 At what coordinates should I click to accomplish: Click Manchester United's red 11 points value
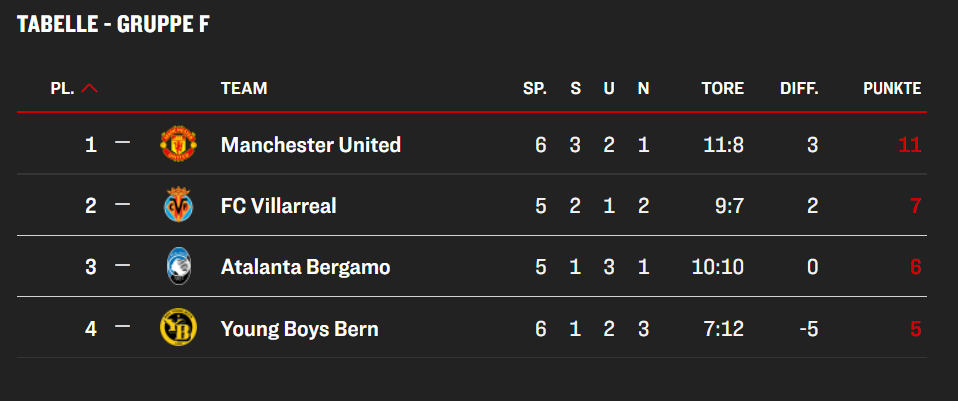pyautogui.click(x=910, y=145)
